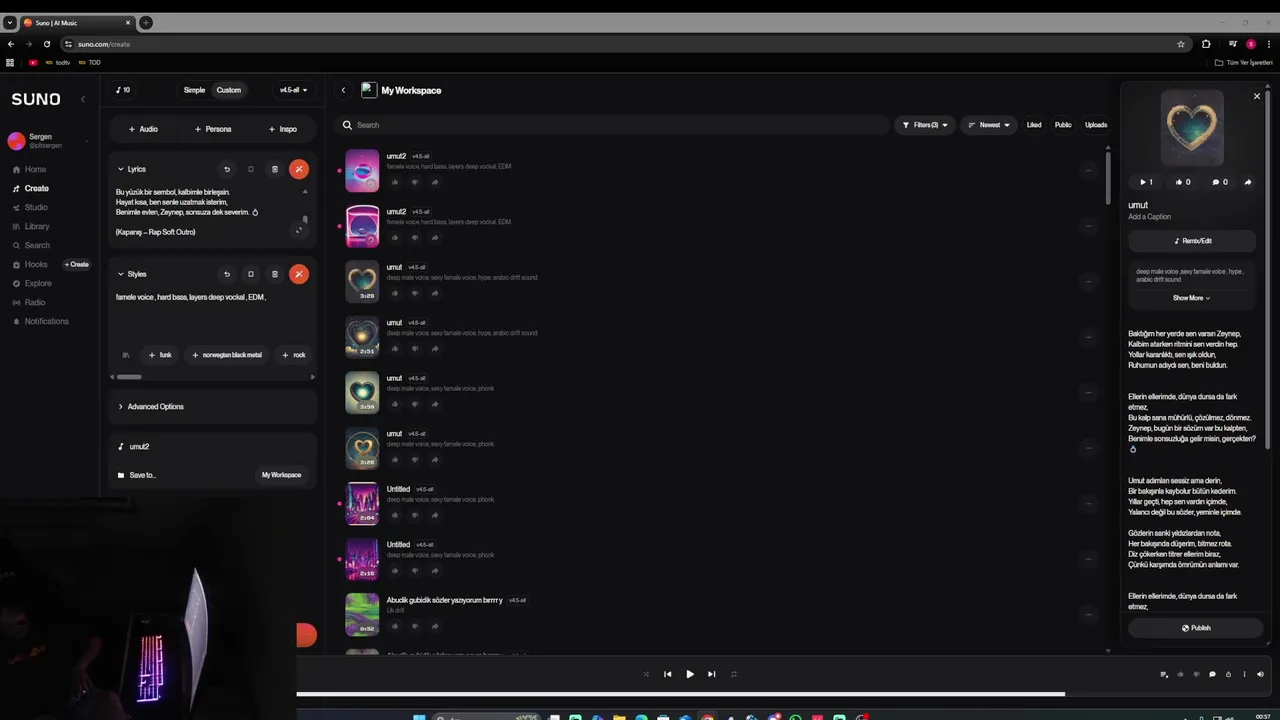The width and height of the screenshot is (1280, 720).
Task: Skip to next track in player
Action: [x=711, y=674]
